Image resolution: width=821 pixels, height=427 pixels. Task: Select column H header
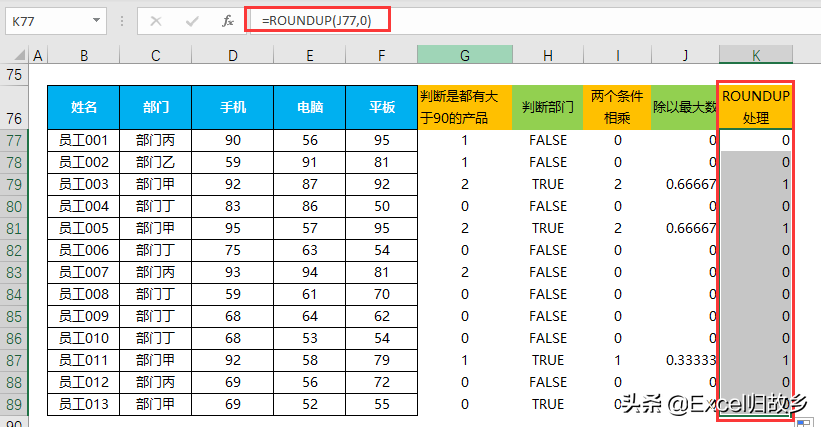[548, 55]
